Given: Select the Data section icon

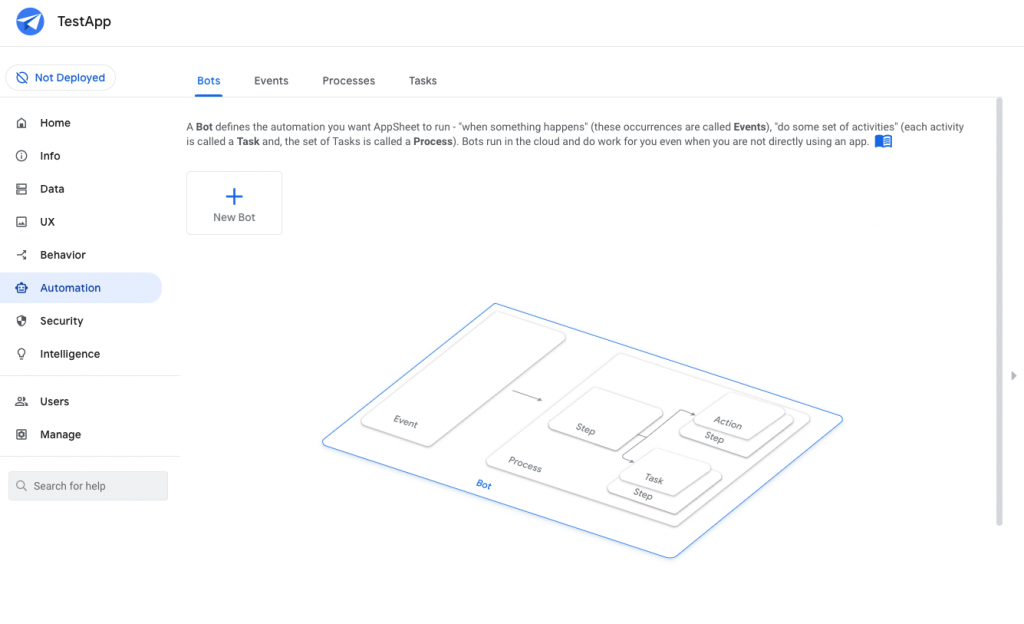Looking at the screenshot, I should tap(22, 188).
